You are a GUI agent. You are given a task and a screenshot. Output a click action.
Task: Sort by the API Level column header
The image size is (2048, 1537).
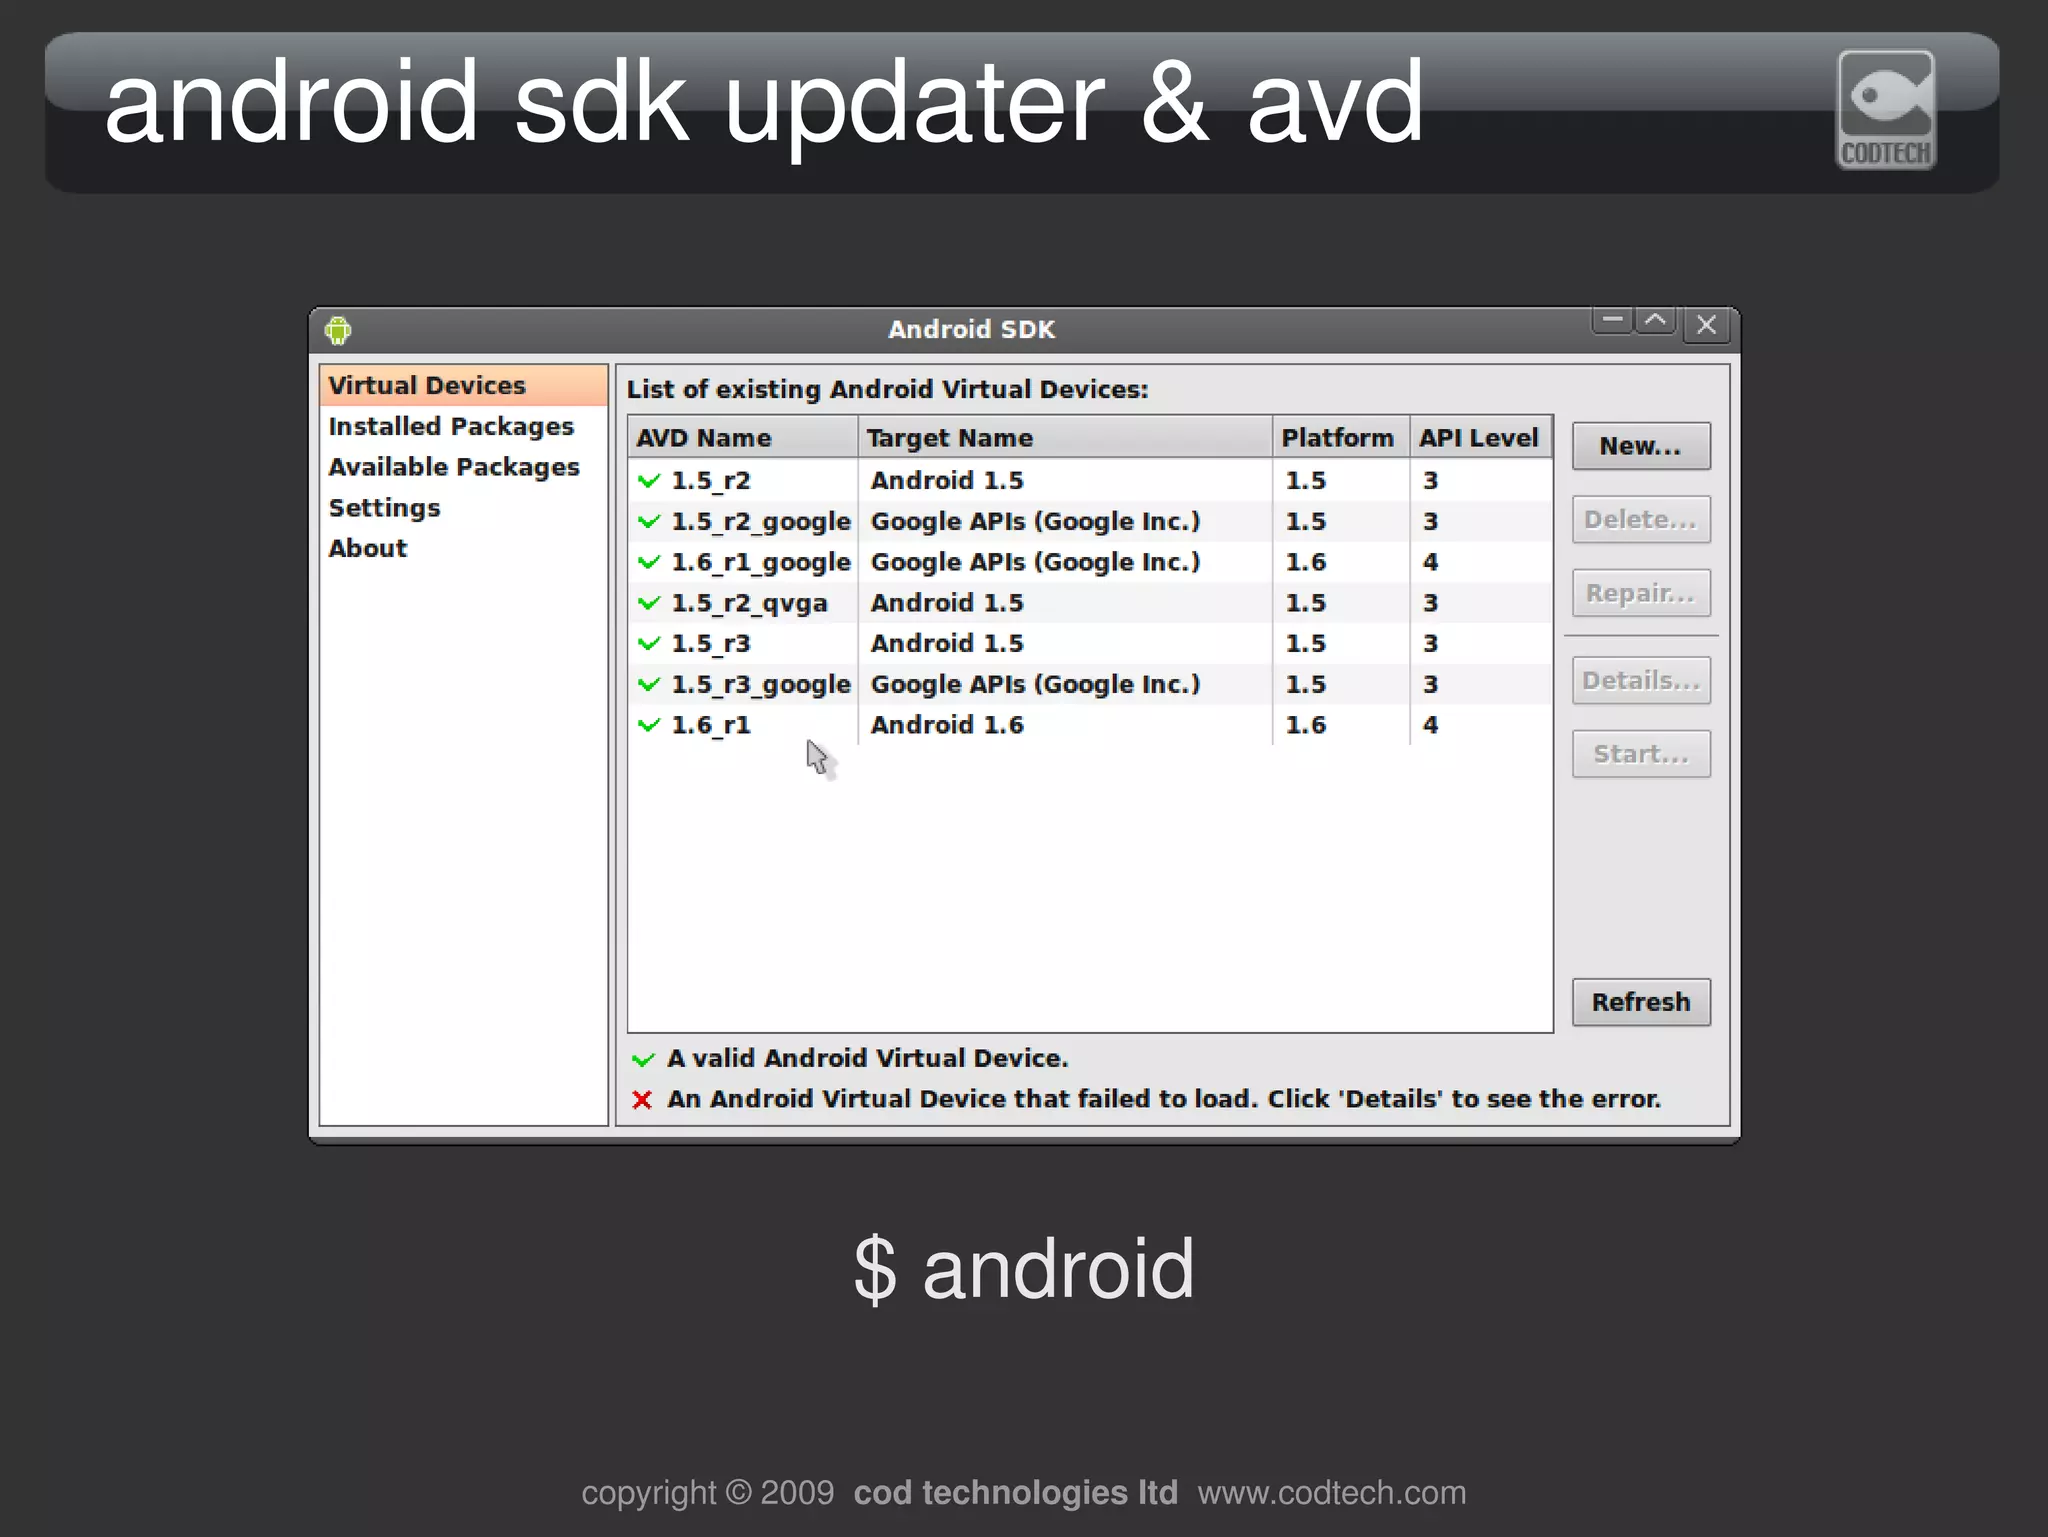tap(1480, 438)
